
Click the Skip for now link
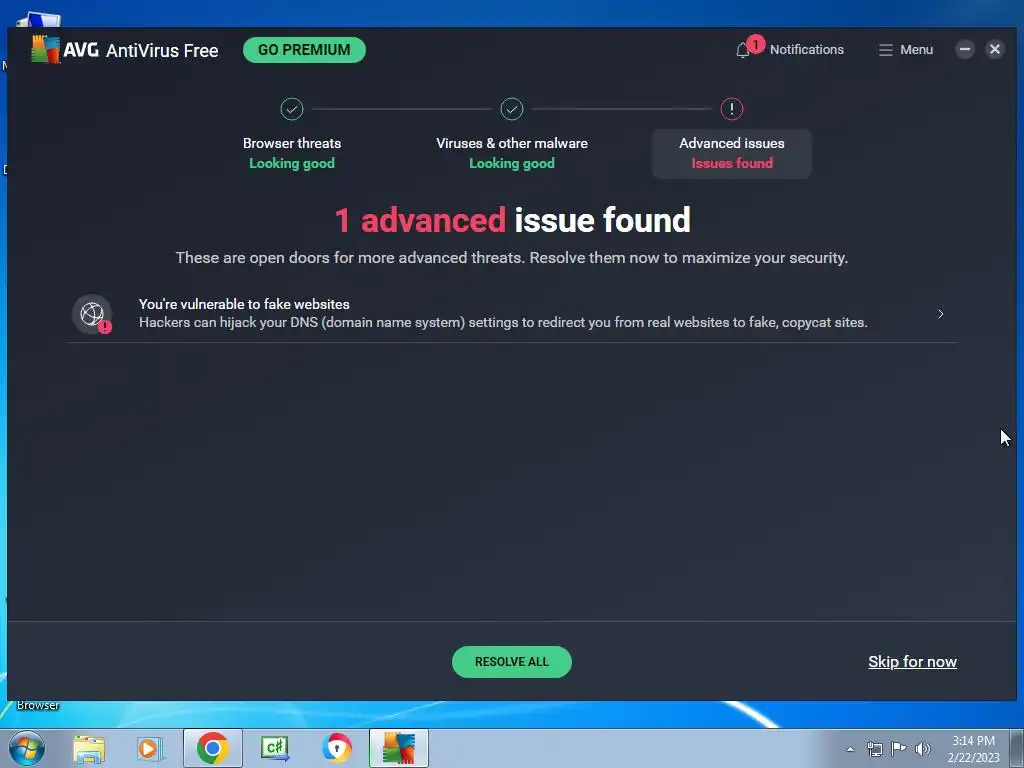pyautogui.click(x=912, y=662)
